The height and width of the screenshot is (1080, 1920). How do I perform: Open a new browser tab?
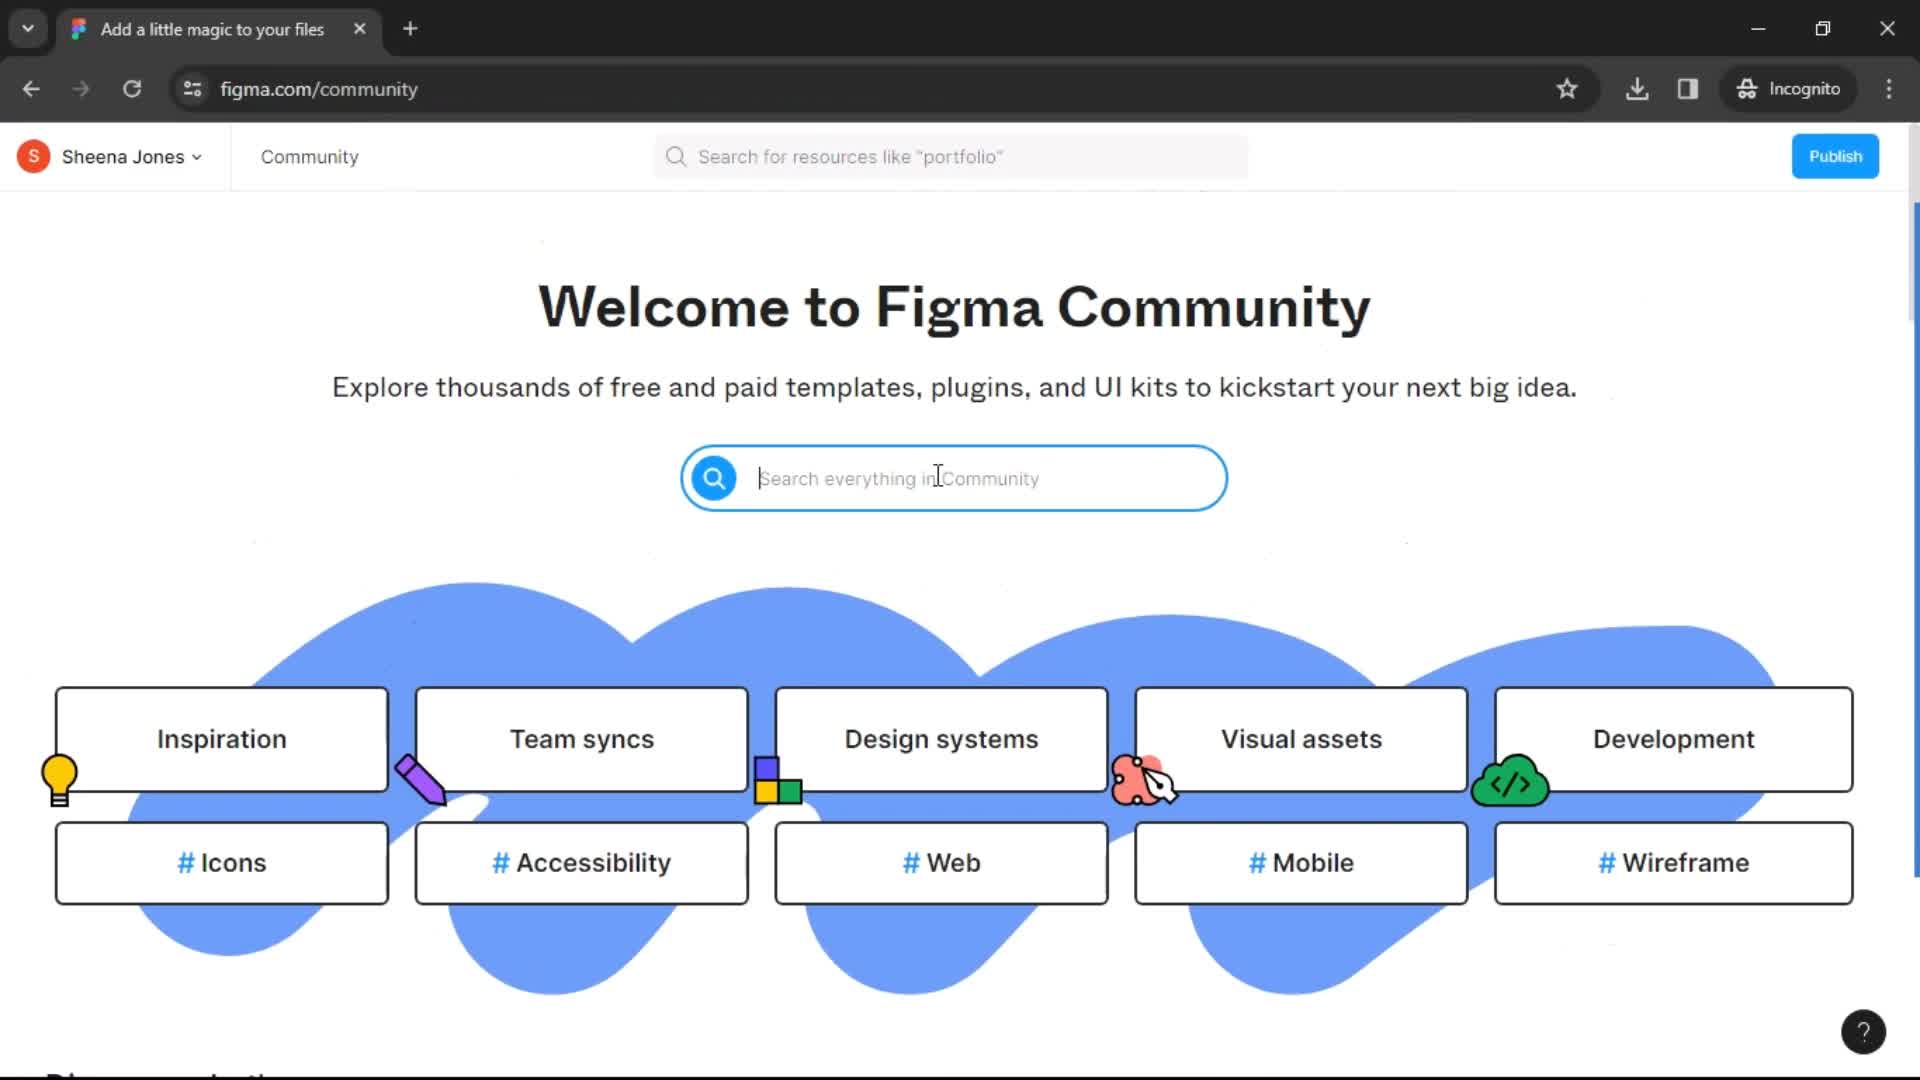pos(410,29)
